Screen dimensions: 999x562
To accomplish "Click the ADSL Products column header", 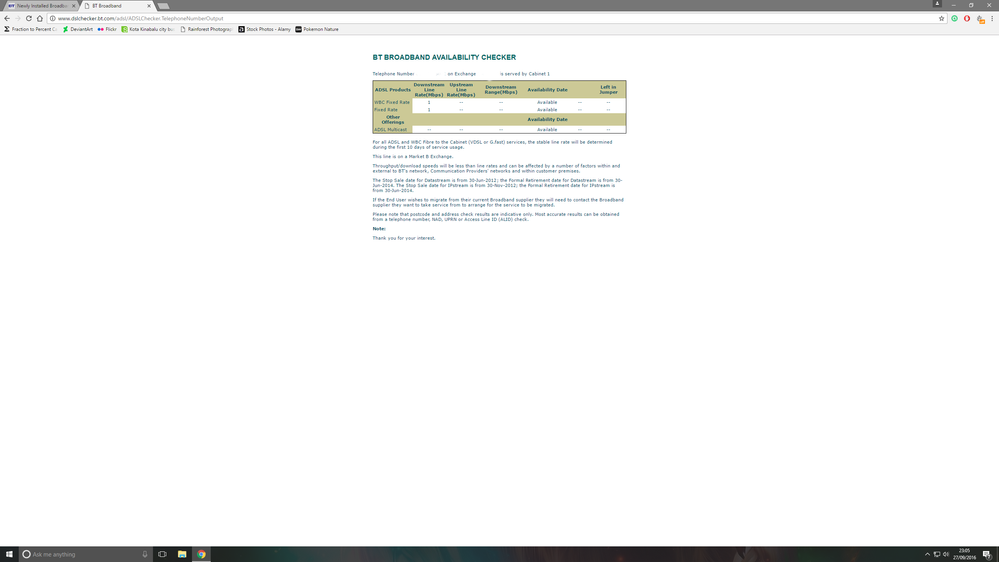I will (x=392, y=90).
